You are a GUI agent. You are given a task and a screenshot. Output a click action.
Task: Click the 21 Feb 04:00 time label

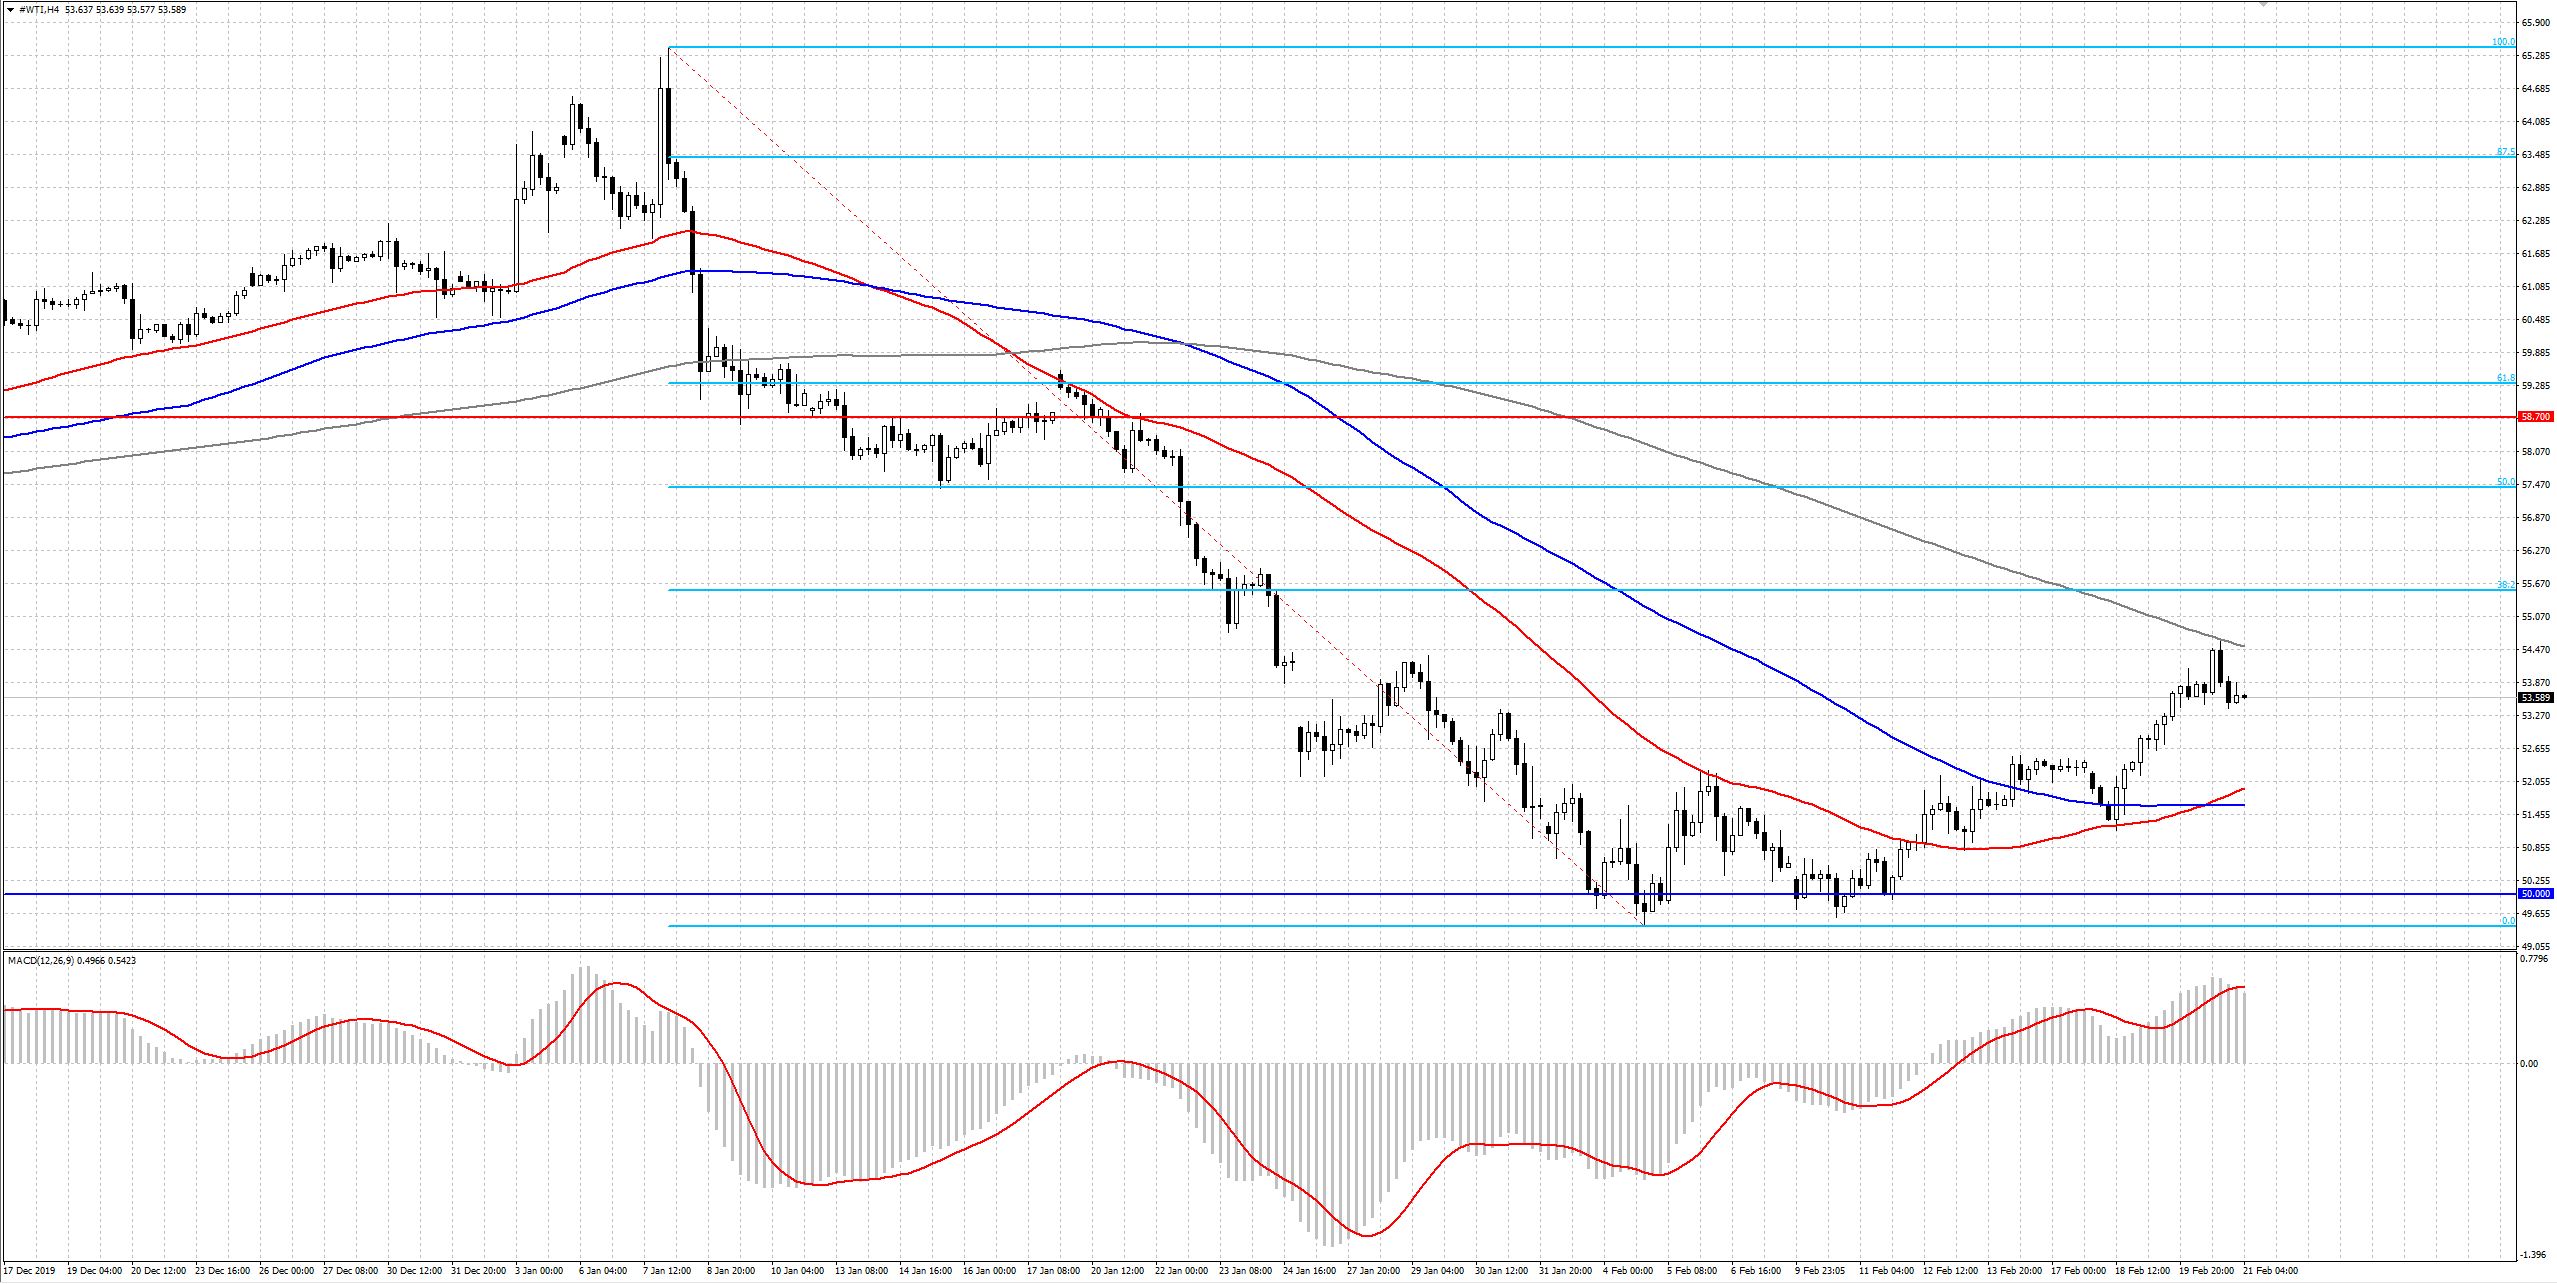pyautogui.click(x=2269, y=1271)
